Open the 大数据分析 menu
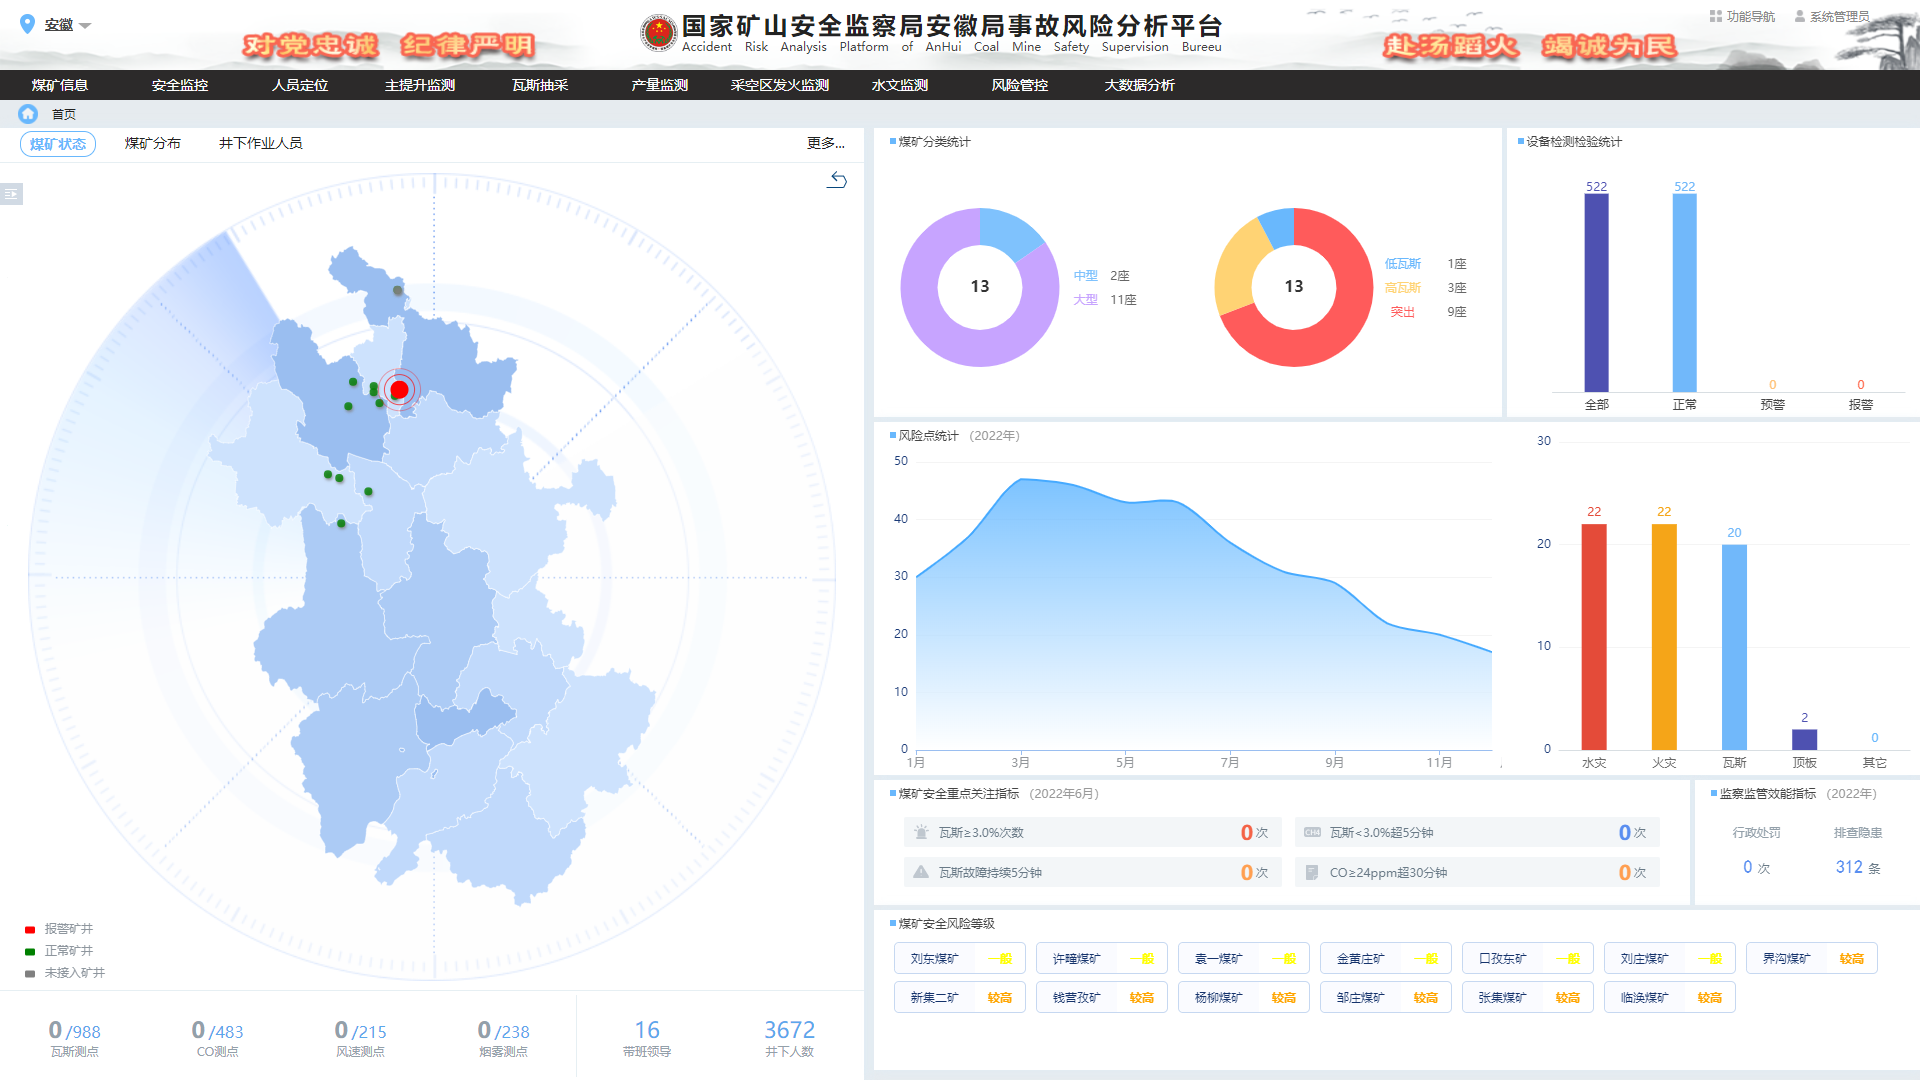Screen dimensions: 1920x1080 1139,85
